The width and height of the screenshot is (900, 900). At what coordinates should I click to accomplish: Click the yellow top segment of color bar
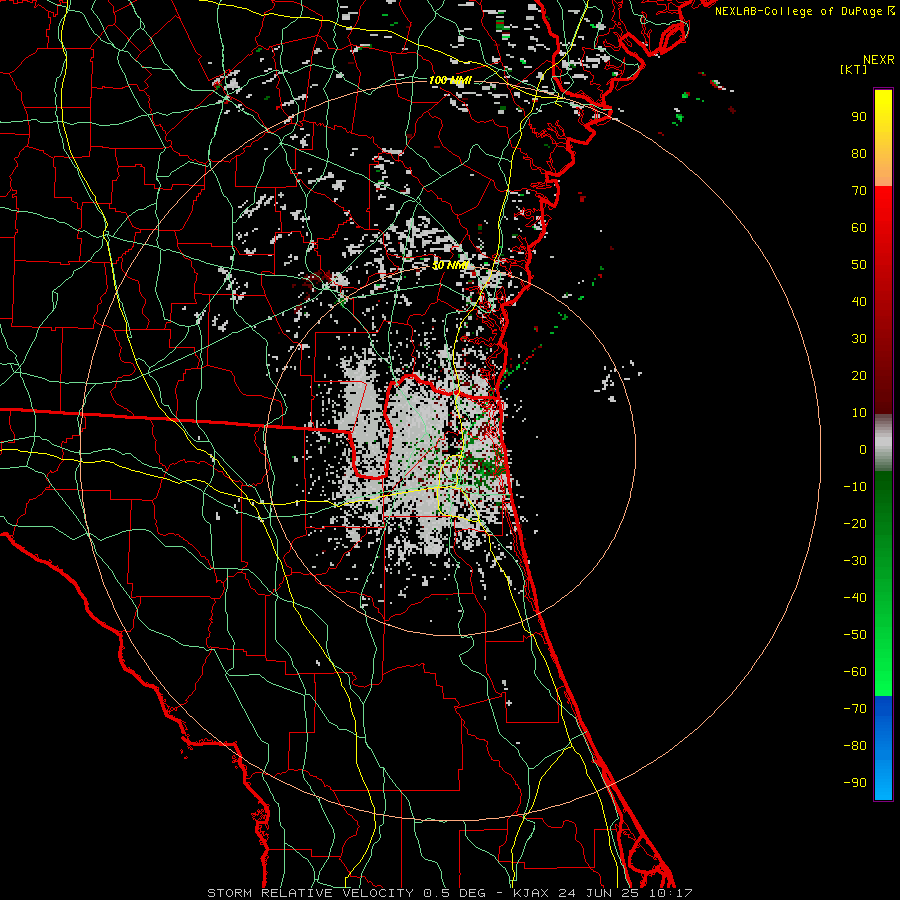(883, 138)
